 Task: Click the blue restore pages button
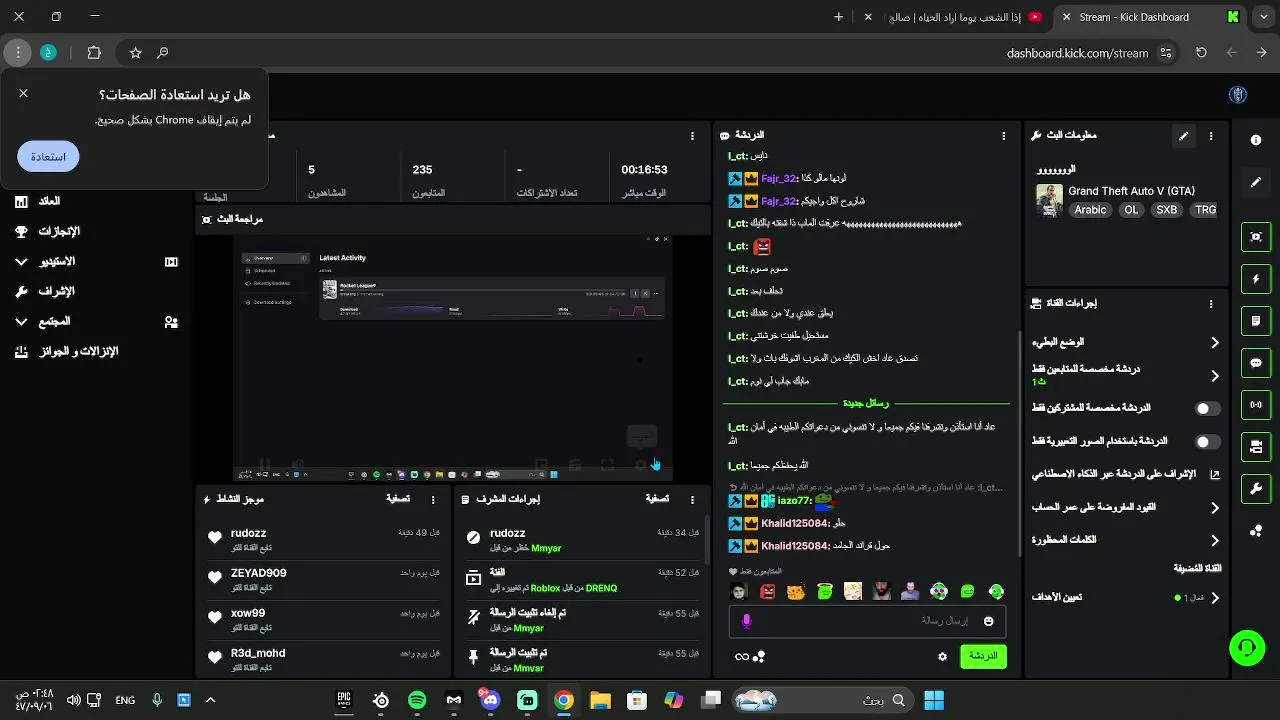pyautogui.click(x=48, y=157)
